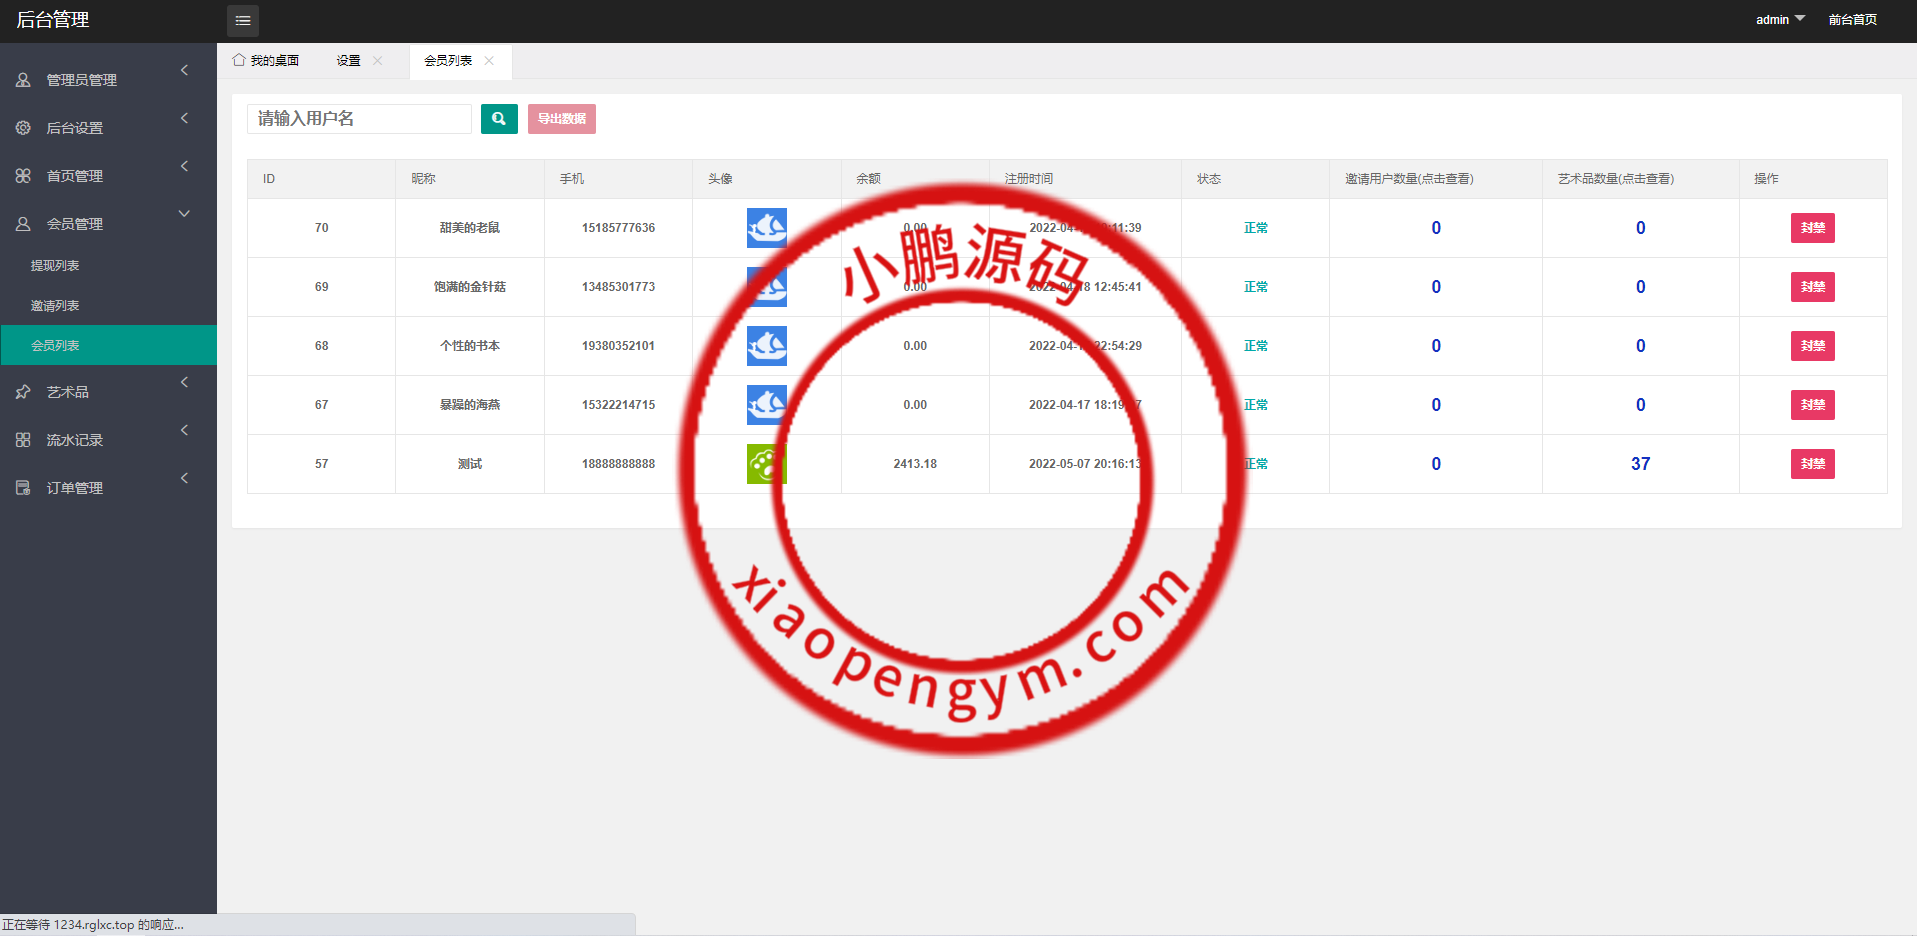1917x936 pixels.
Task: Click the avatar image of user 70
Action: coord(766,228)
